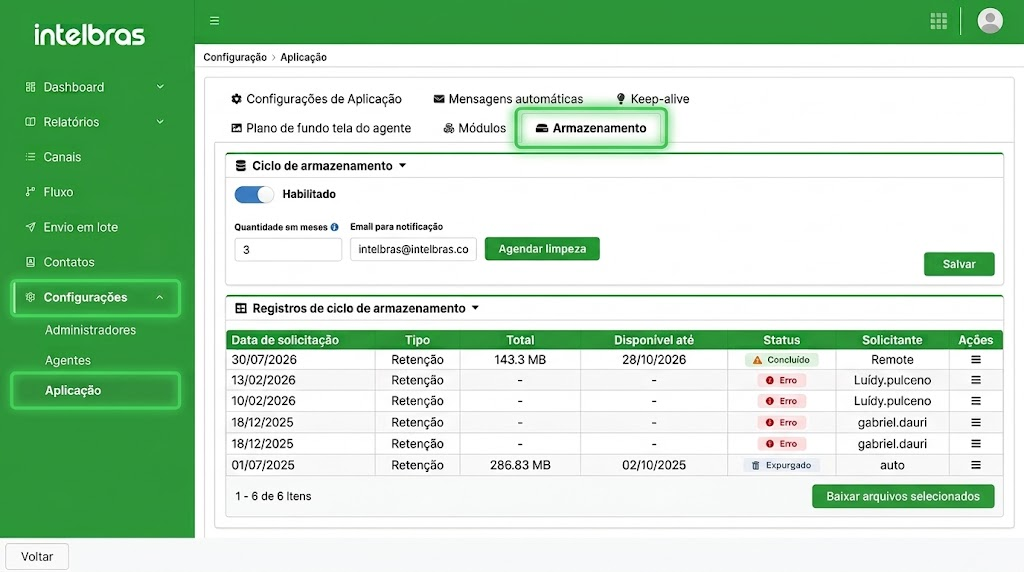Click the Salvar button
The image size is (1024, 572).
[x=959, y=264]
